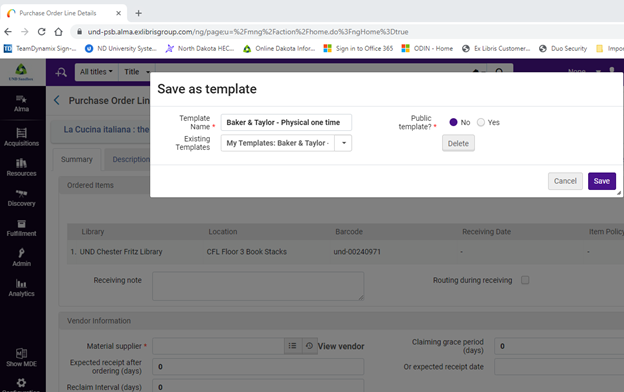
Task: Tick the Routing during receiving checkbox
Action: pos(525,280)
